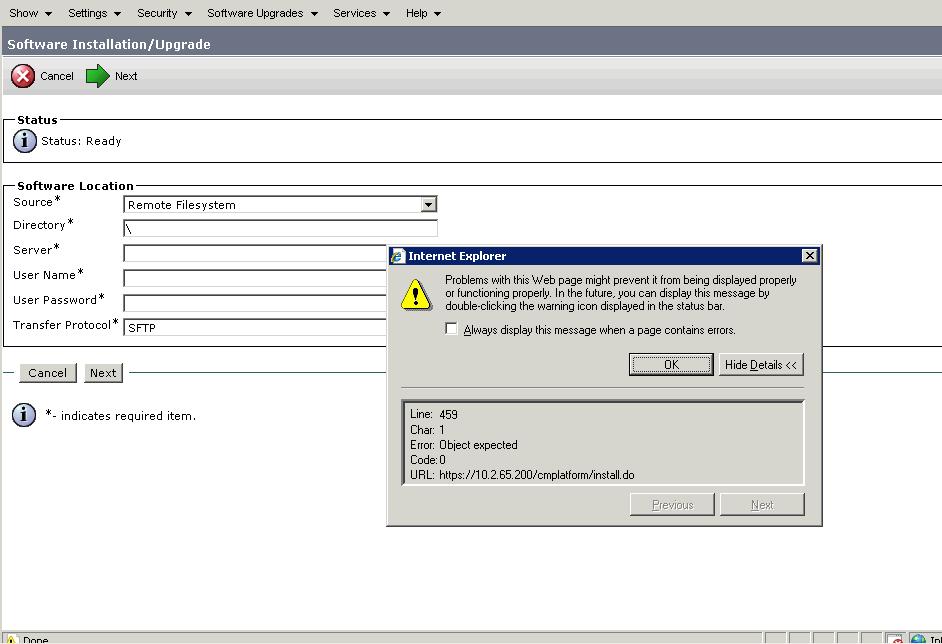Close the Internet Explorer error dialog

click(x=810, y=256)
